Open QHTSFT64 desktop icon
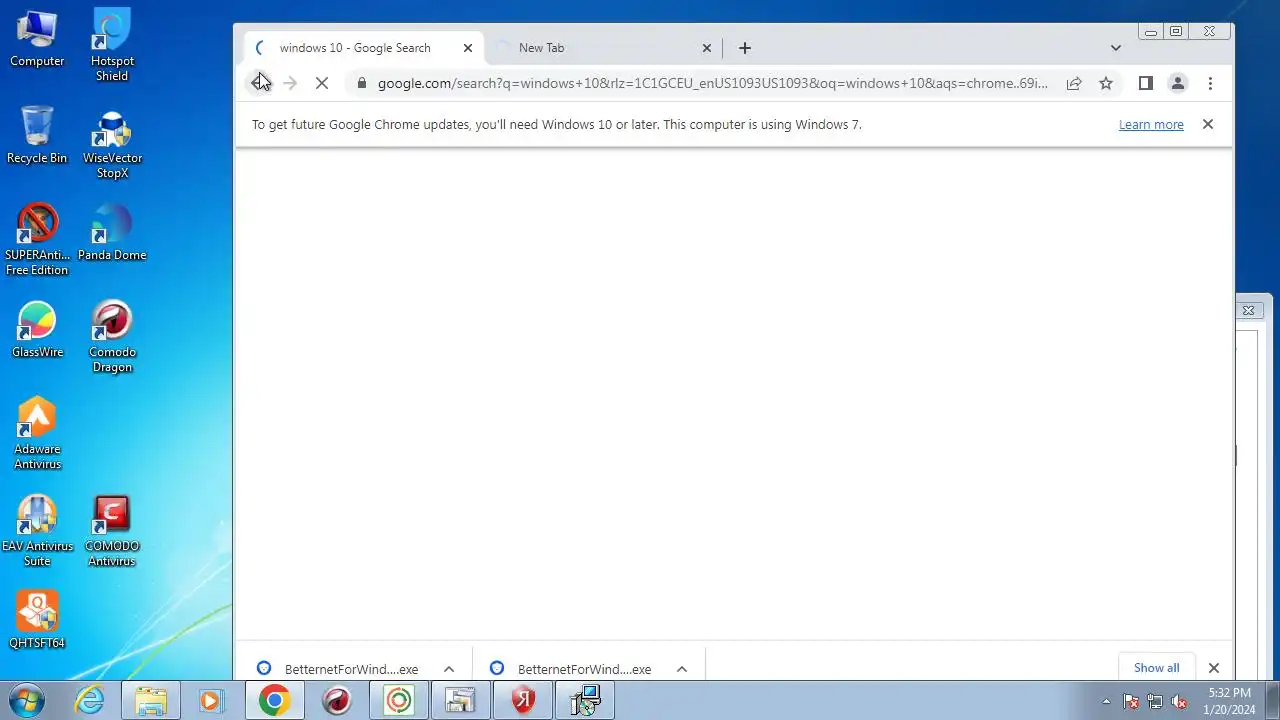The height and width of the screenshot is (720, 1280). (37, 620)
